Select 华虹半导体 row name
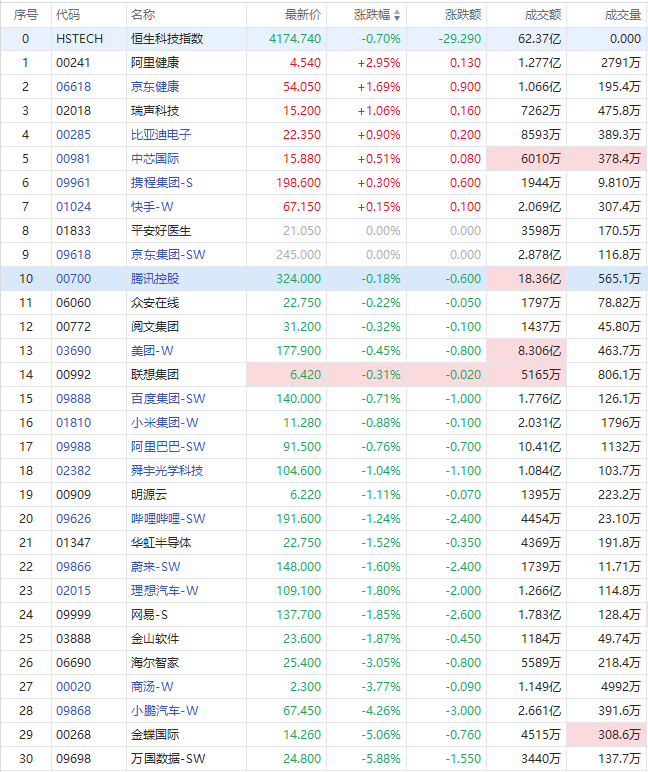Screen dimensions: 648x772 coord(161,543)
